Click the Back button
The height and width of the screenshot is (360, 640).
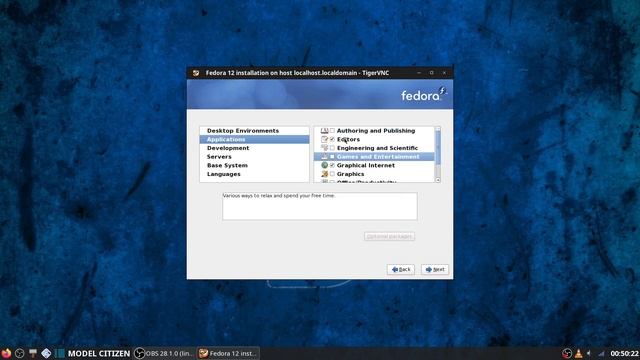pyautogui.click(x=401, y=269)
